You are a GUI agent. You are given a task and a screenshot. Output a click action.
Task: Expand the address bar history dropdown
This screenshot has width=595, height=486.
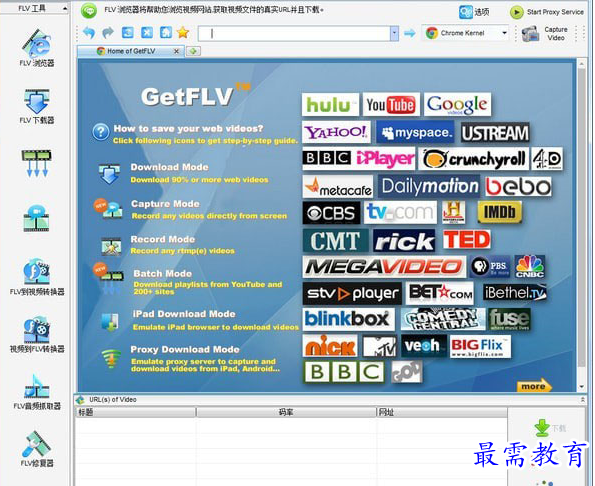(394, 33)
